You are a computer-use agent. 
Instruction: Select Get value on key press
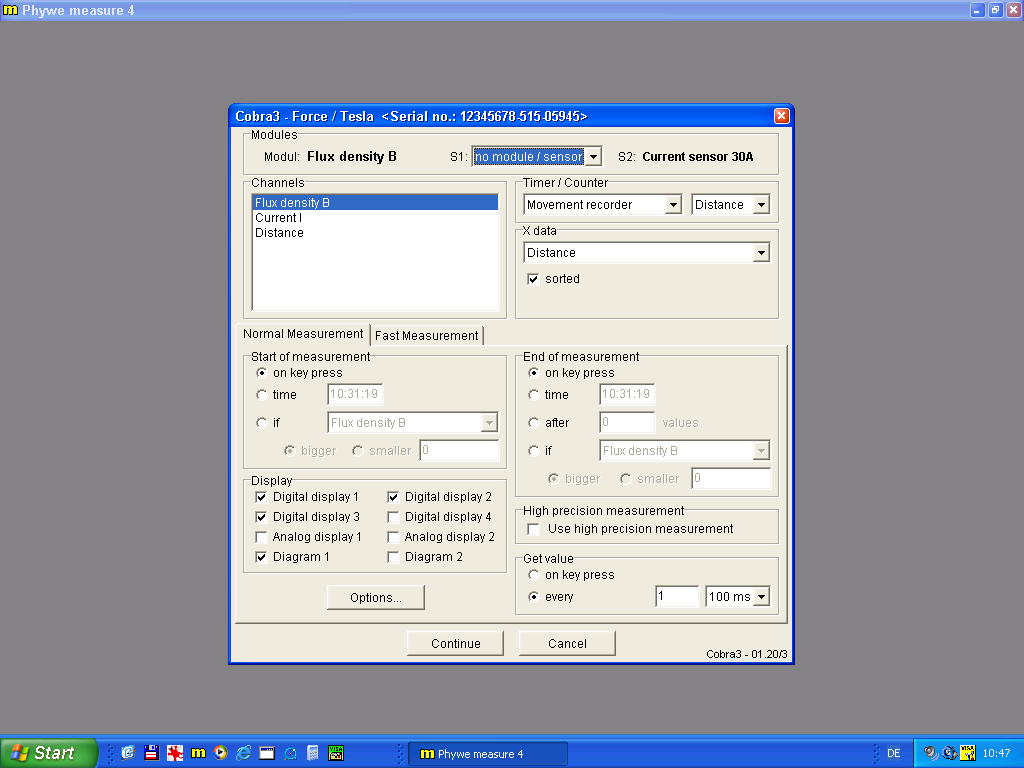click(534, 575)
